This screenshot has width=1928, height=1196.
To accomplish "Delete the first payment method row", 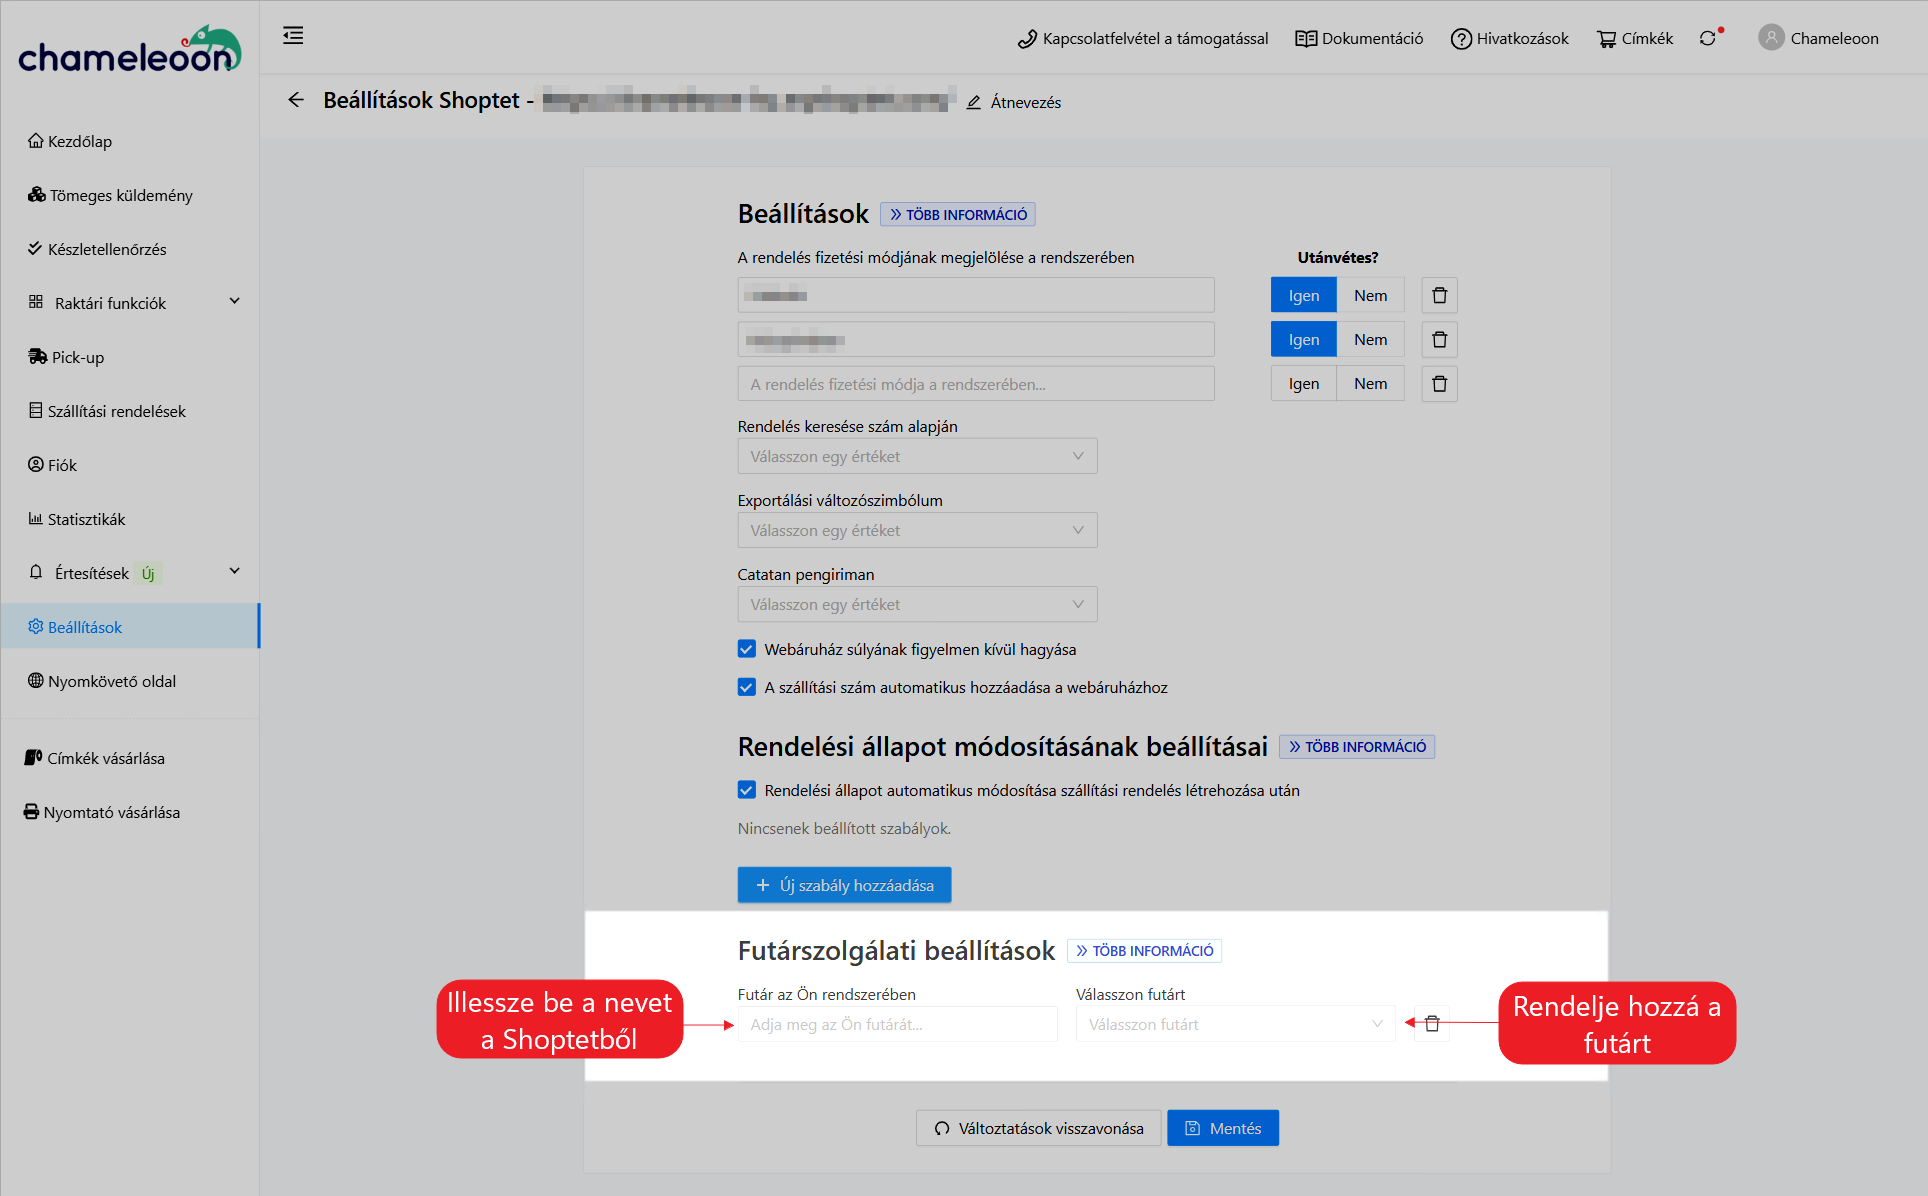I will point(1439,295).
